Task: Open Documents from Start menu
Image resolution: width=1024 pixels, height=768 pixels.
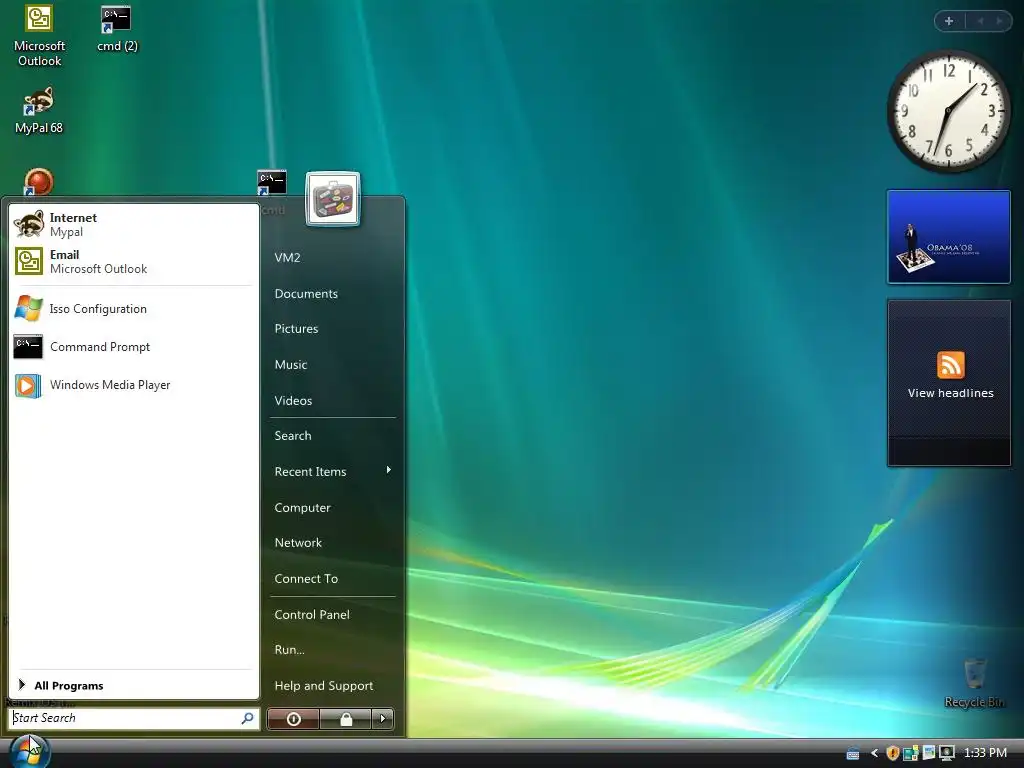Action: 306,294
